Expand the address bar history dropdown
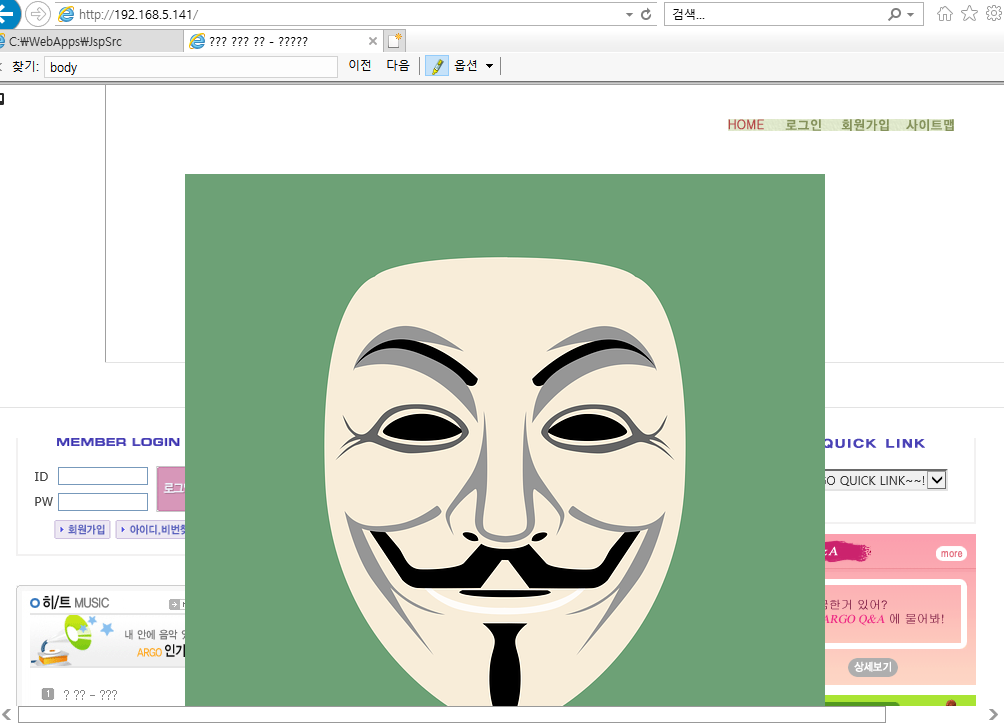 [x=629, y=14]
